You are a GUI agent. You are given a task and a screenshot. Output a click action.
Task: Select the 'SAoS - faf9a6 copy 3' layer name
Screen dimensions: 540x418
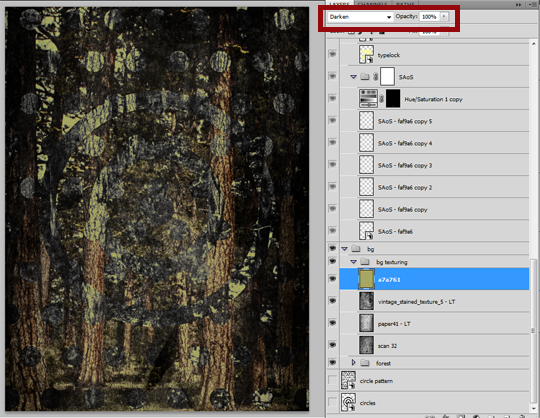pos(405,165)
